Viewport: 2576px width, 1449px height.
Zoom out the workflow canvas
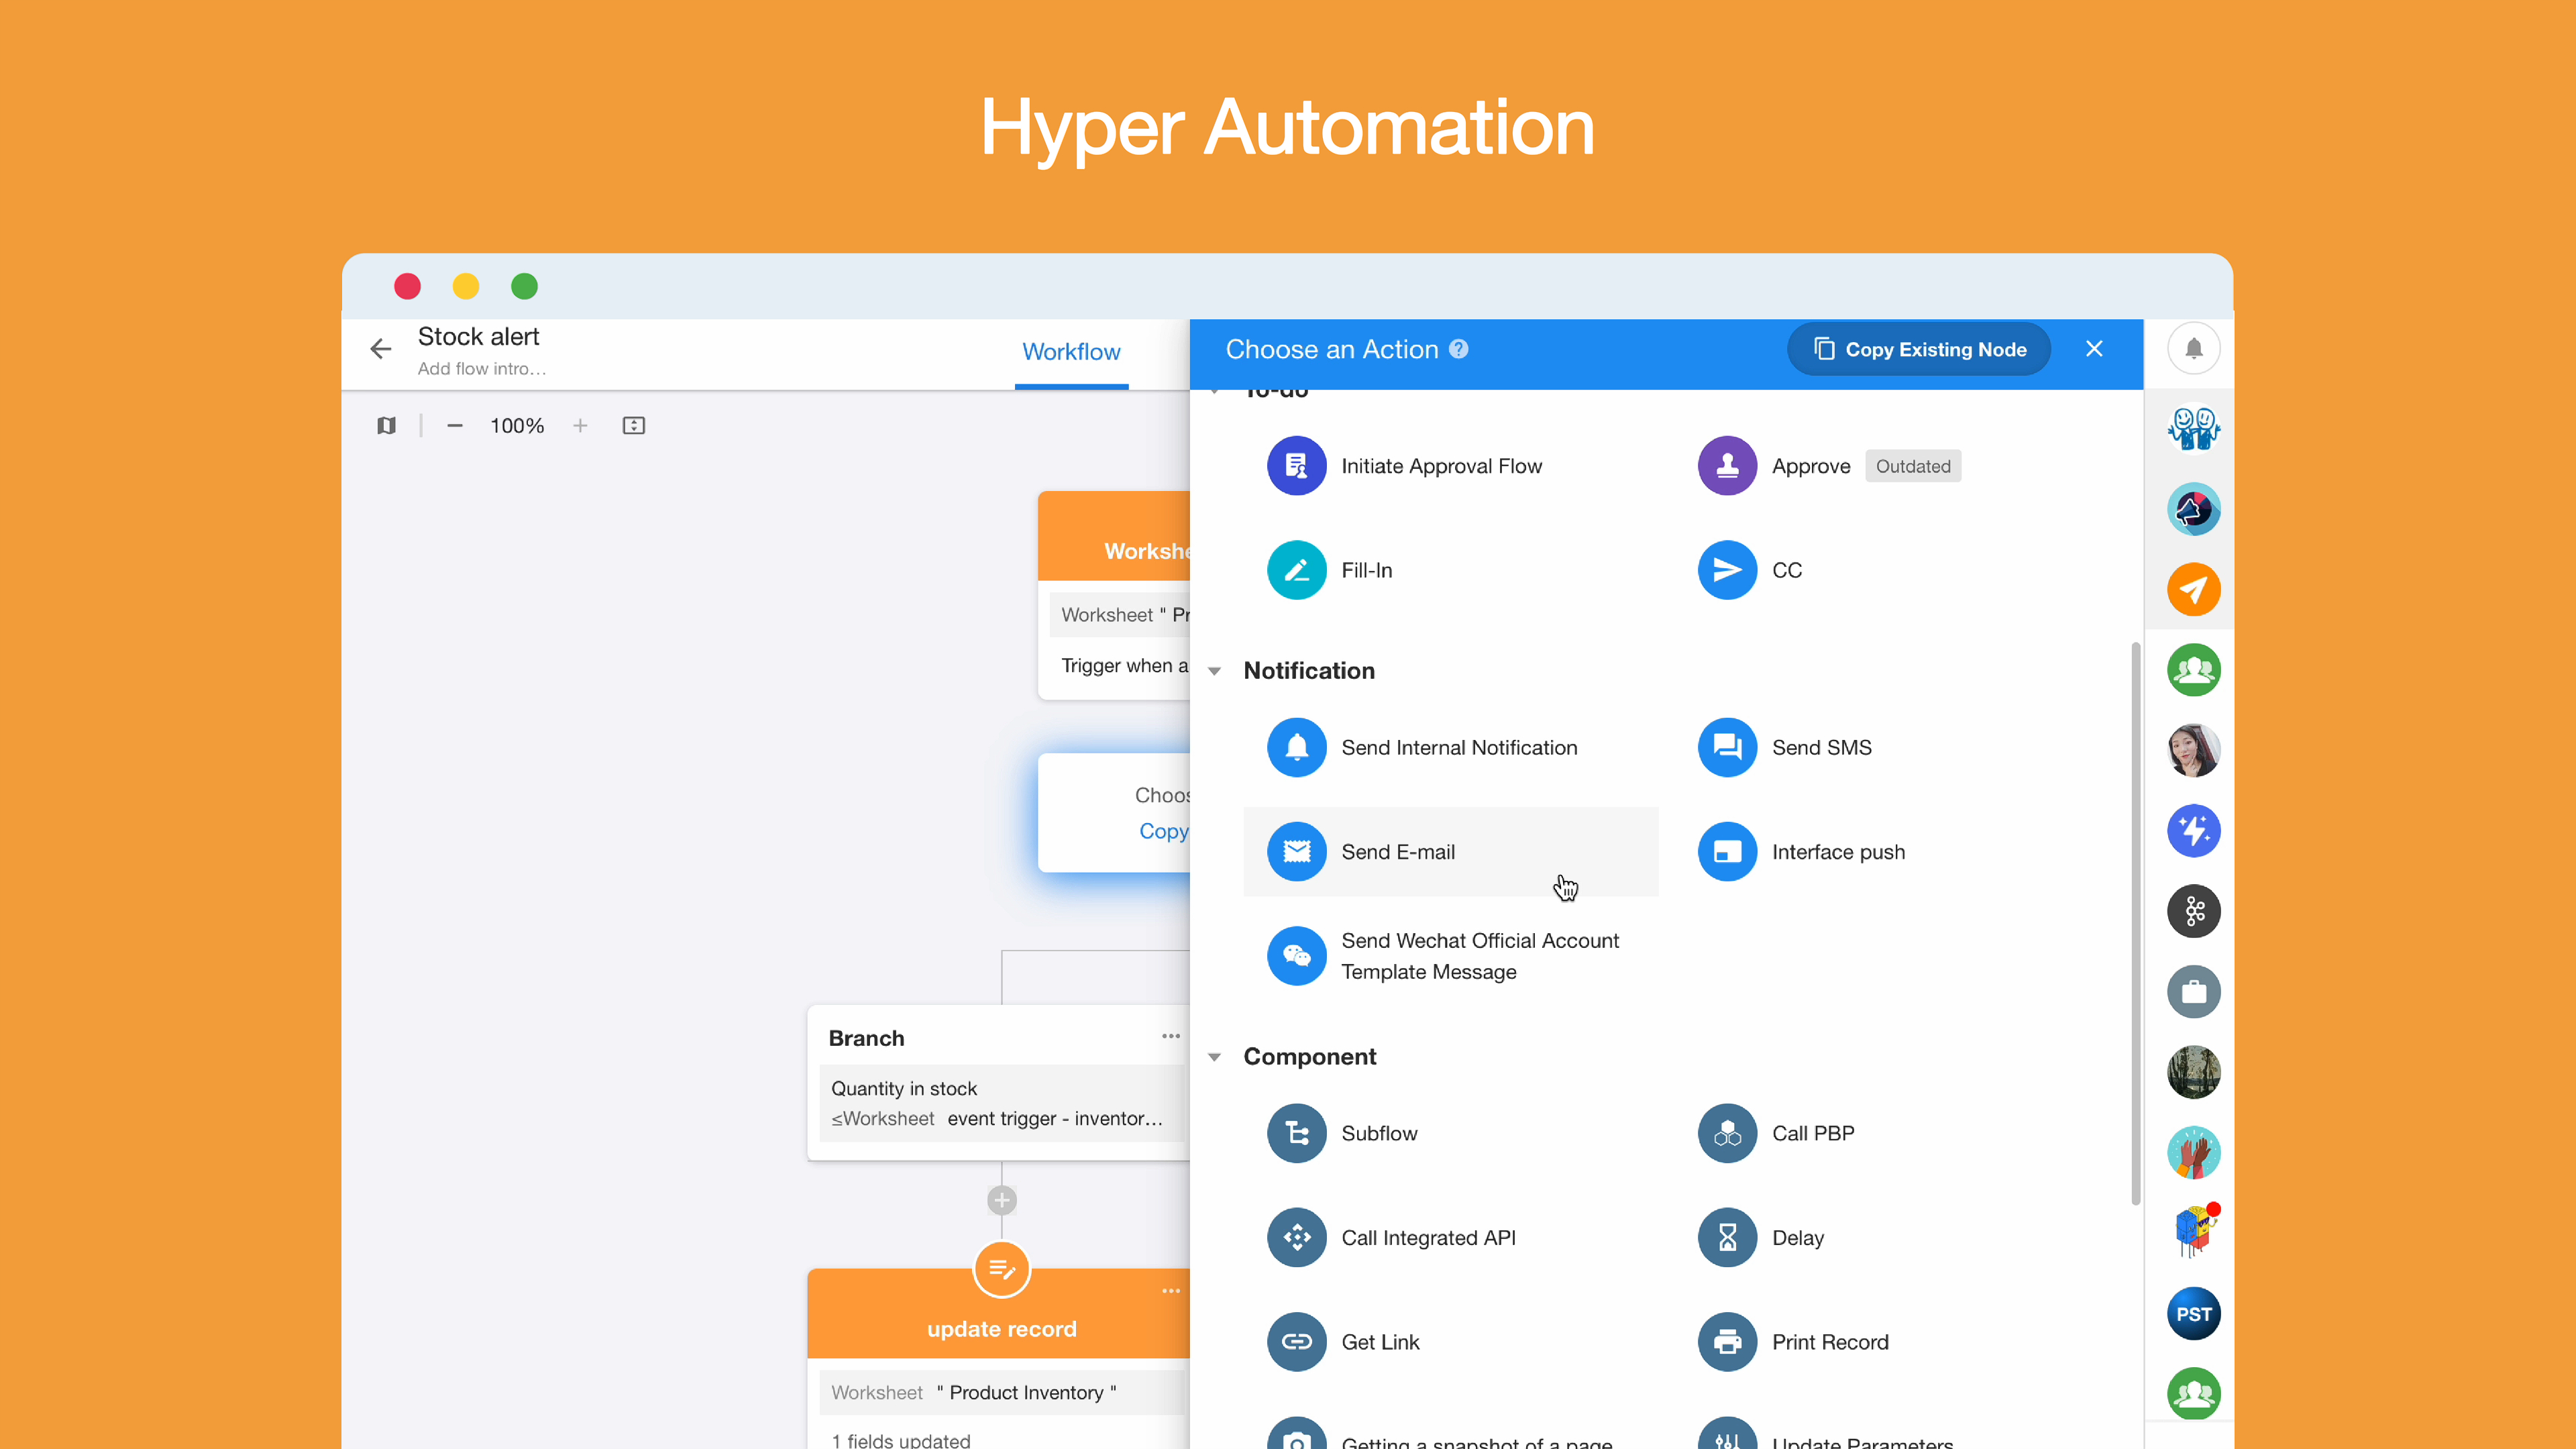click(455, 425)
